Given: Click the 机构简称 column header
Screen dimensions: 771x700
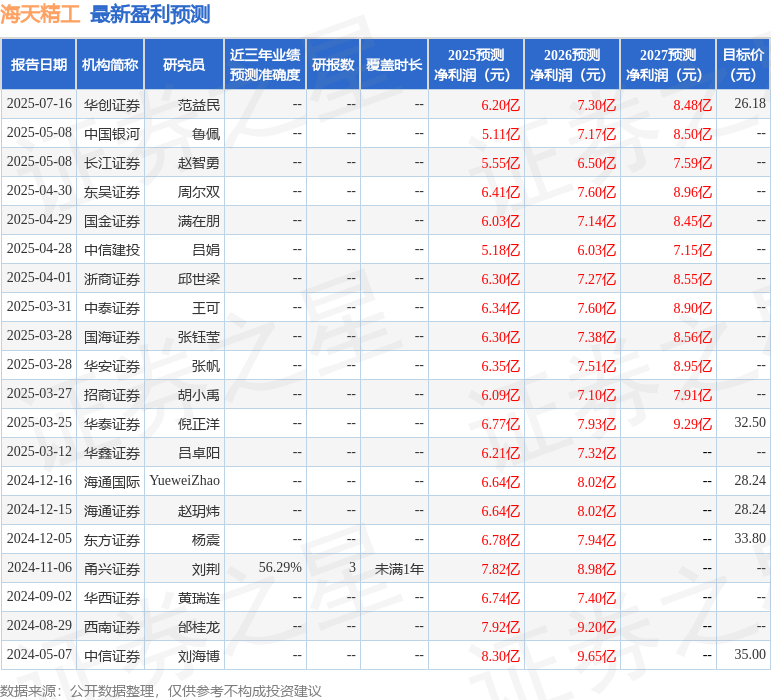Looking at the screenshot, I should pos(110,64).
